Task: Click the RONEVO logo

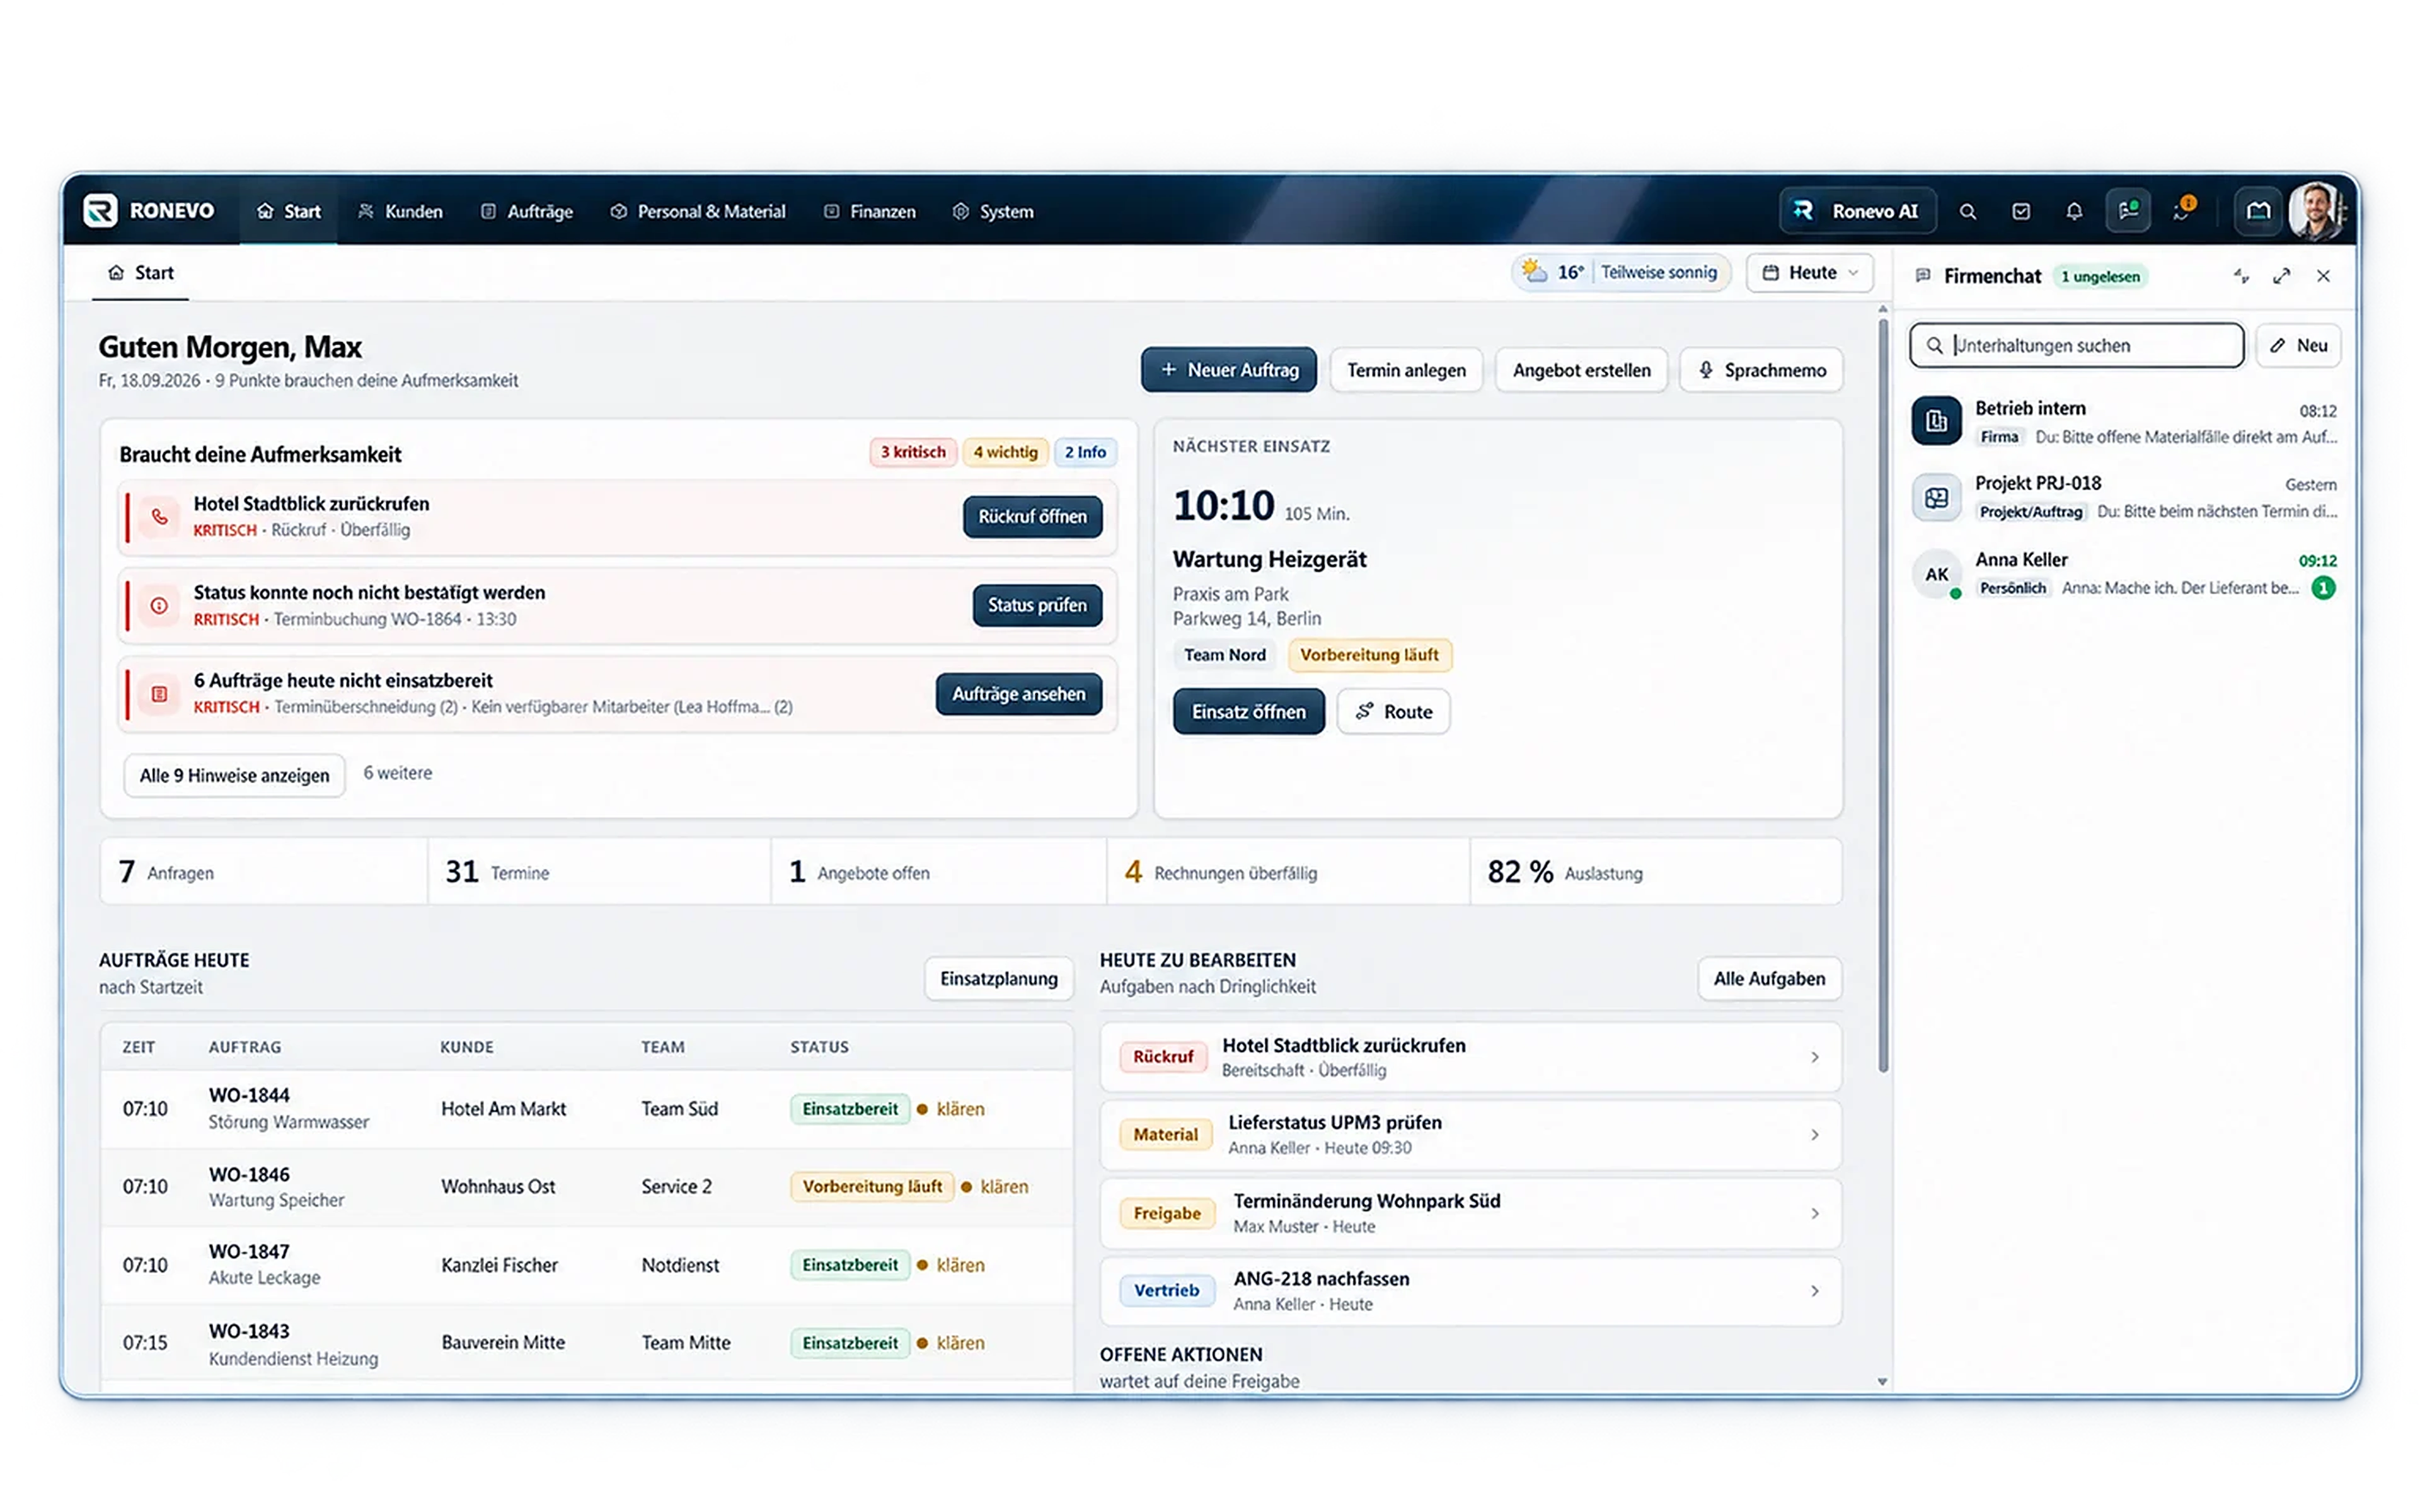Action: pyautogui.click(x=148, y=210)
